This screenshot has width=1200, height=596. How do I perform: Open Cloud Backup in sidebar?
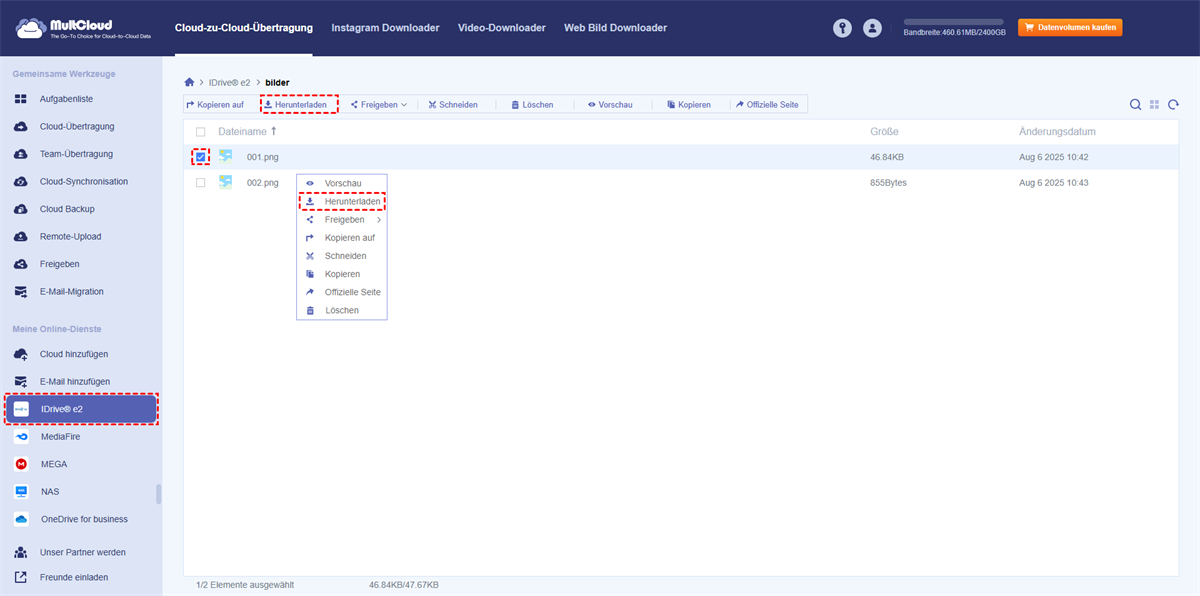point(67,209)
